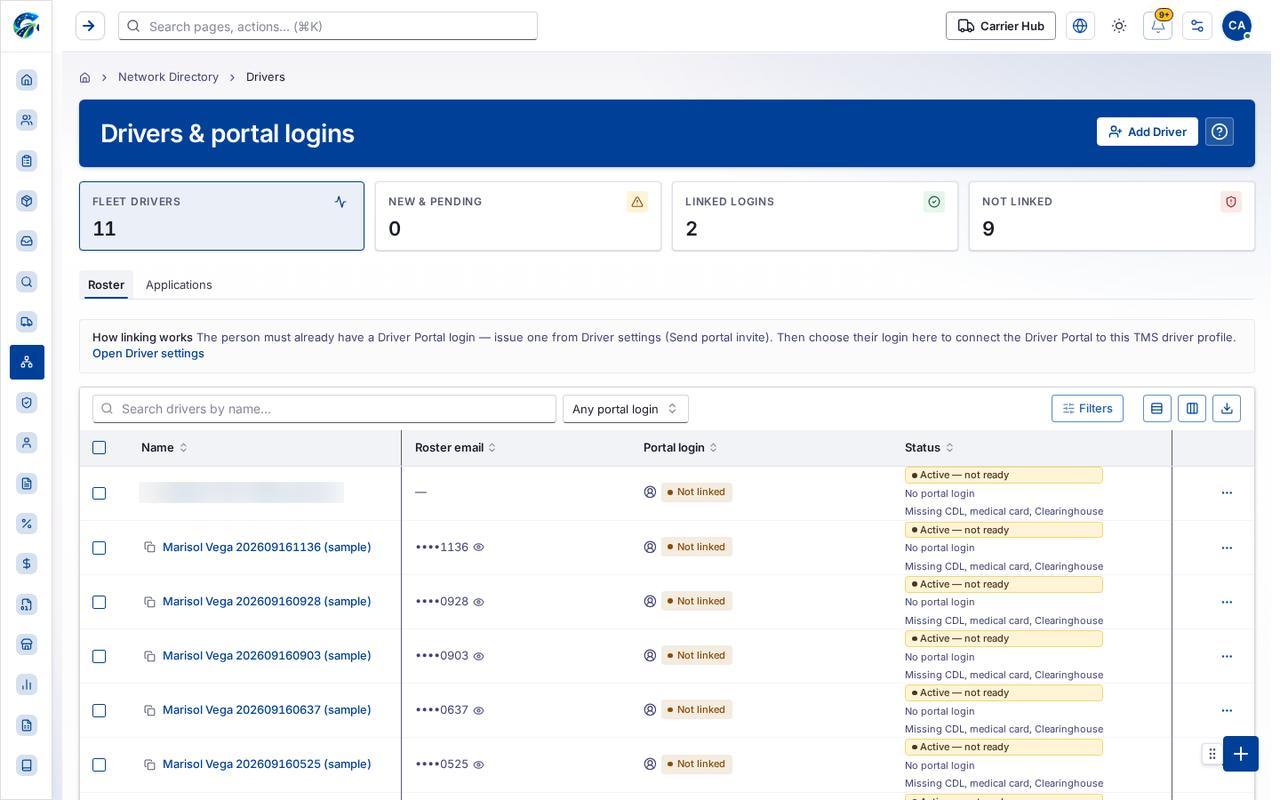Select the Roster tab

click(106, 285)
